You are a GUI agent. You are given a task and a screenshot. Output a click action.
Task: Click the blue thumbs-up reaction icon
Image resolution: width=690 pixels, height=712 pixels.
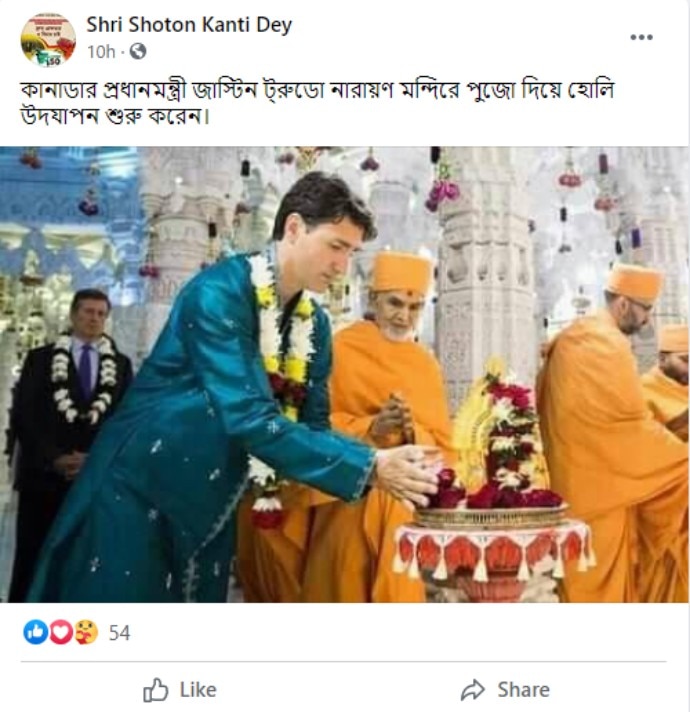[x=35, y=632]
